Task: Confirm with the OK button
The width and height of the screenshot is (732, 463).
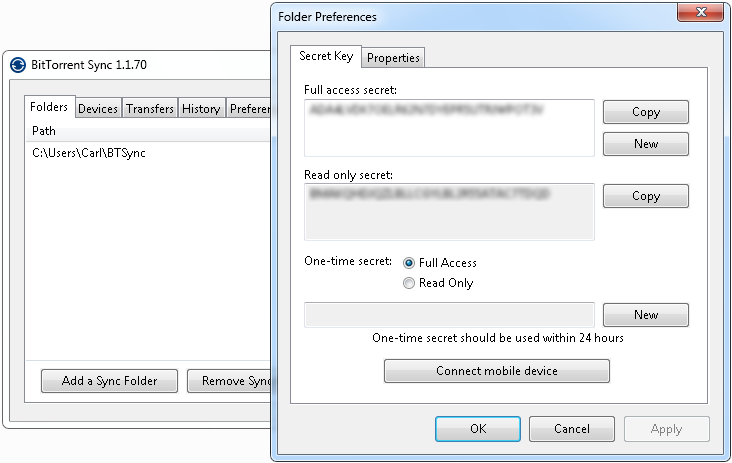Action: (478, 429)
